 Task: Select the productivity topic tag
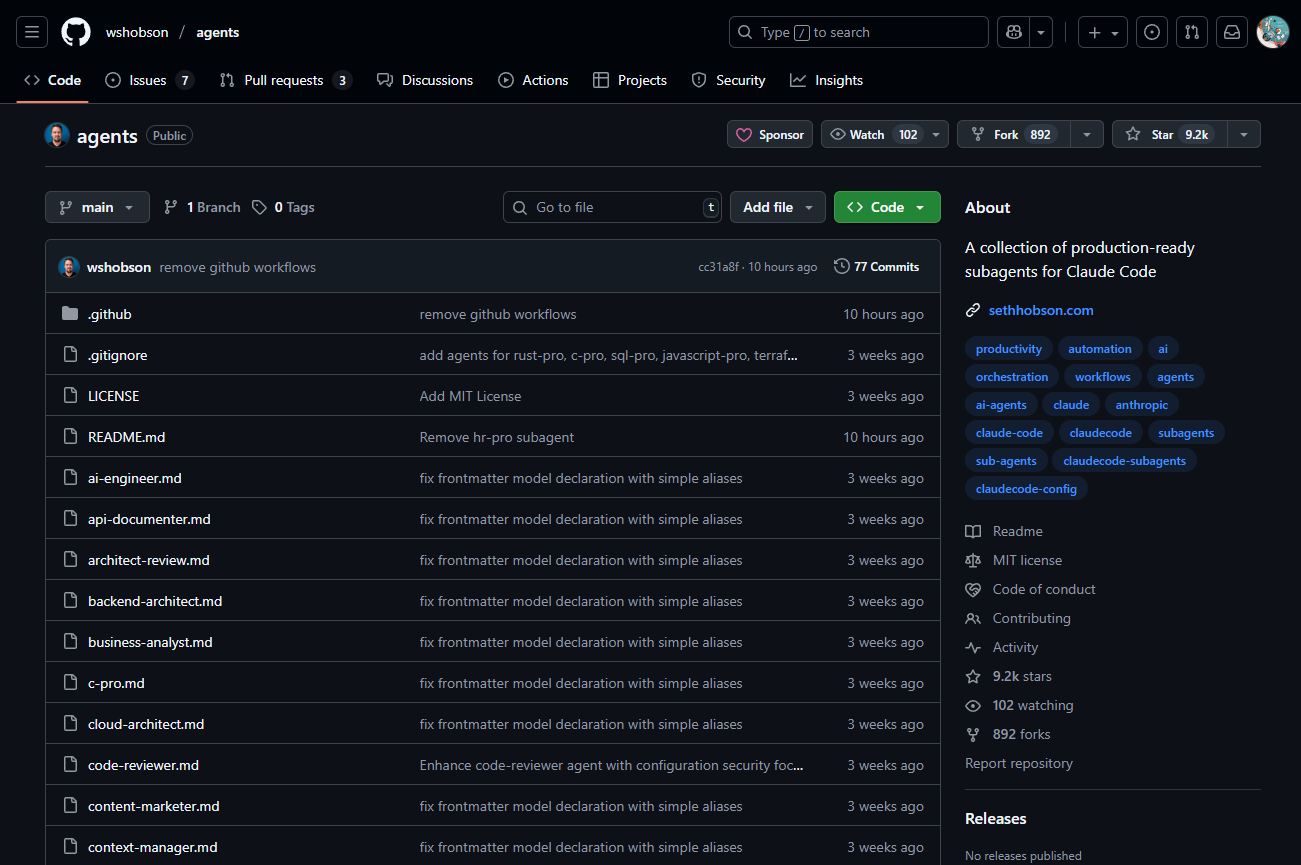[x=1009, y=349]
